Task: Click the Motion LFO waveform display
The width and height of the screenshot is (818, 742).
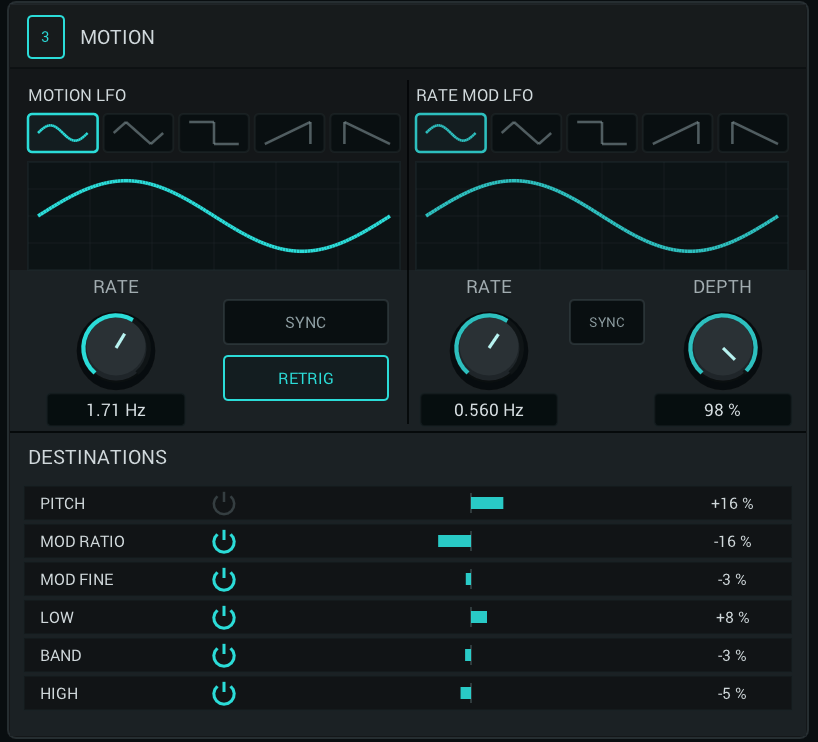Action: (x=214, y=216)
